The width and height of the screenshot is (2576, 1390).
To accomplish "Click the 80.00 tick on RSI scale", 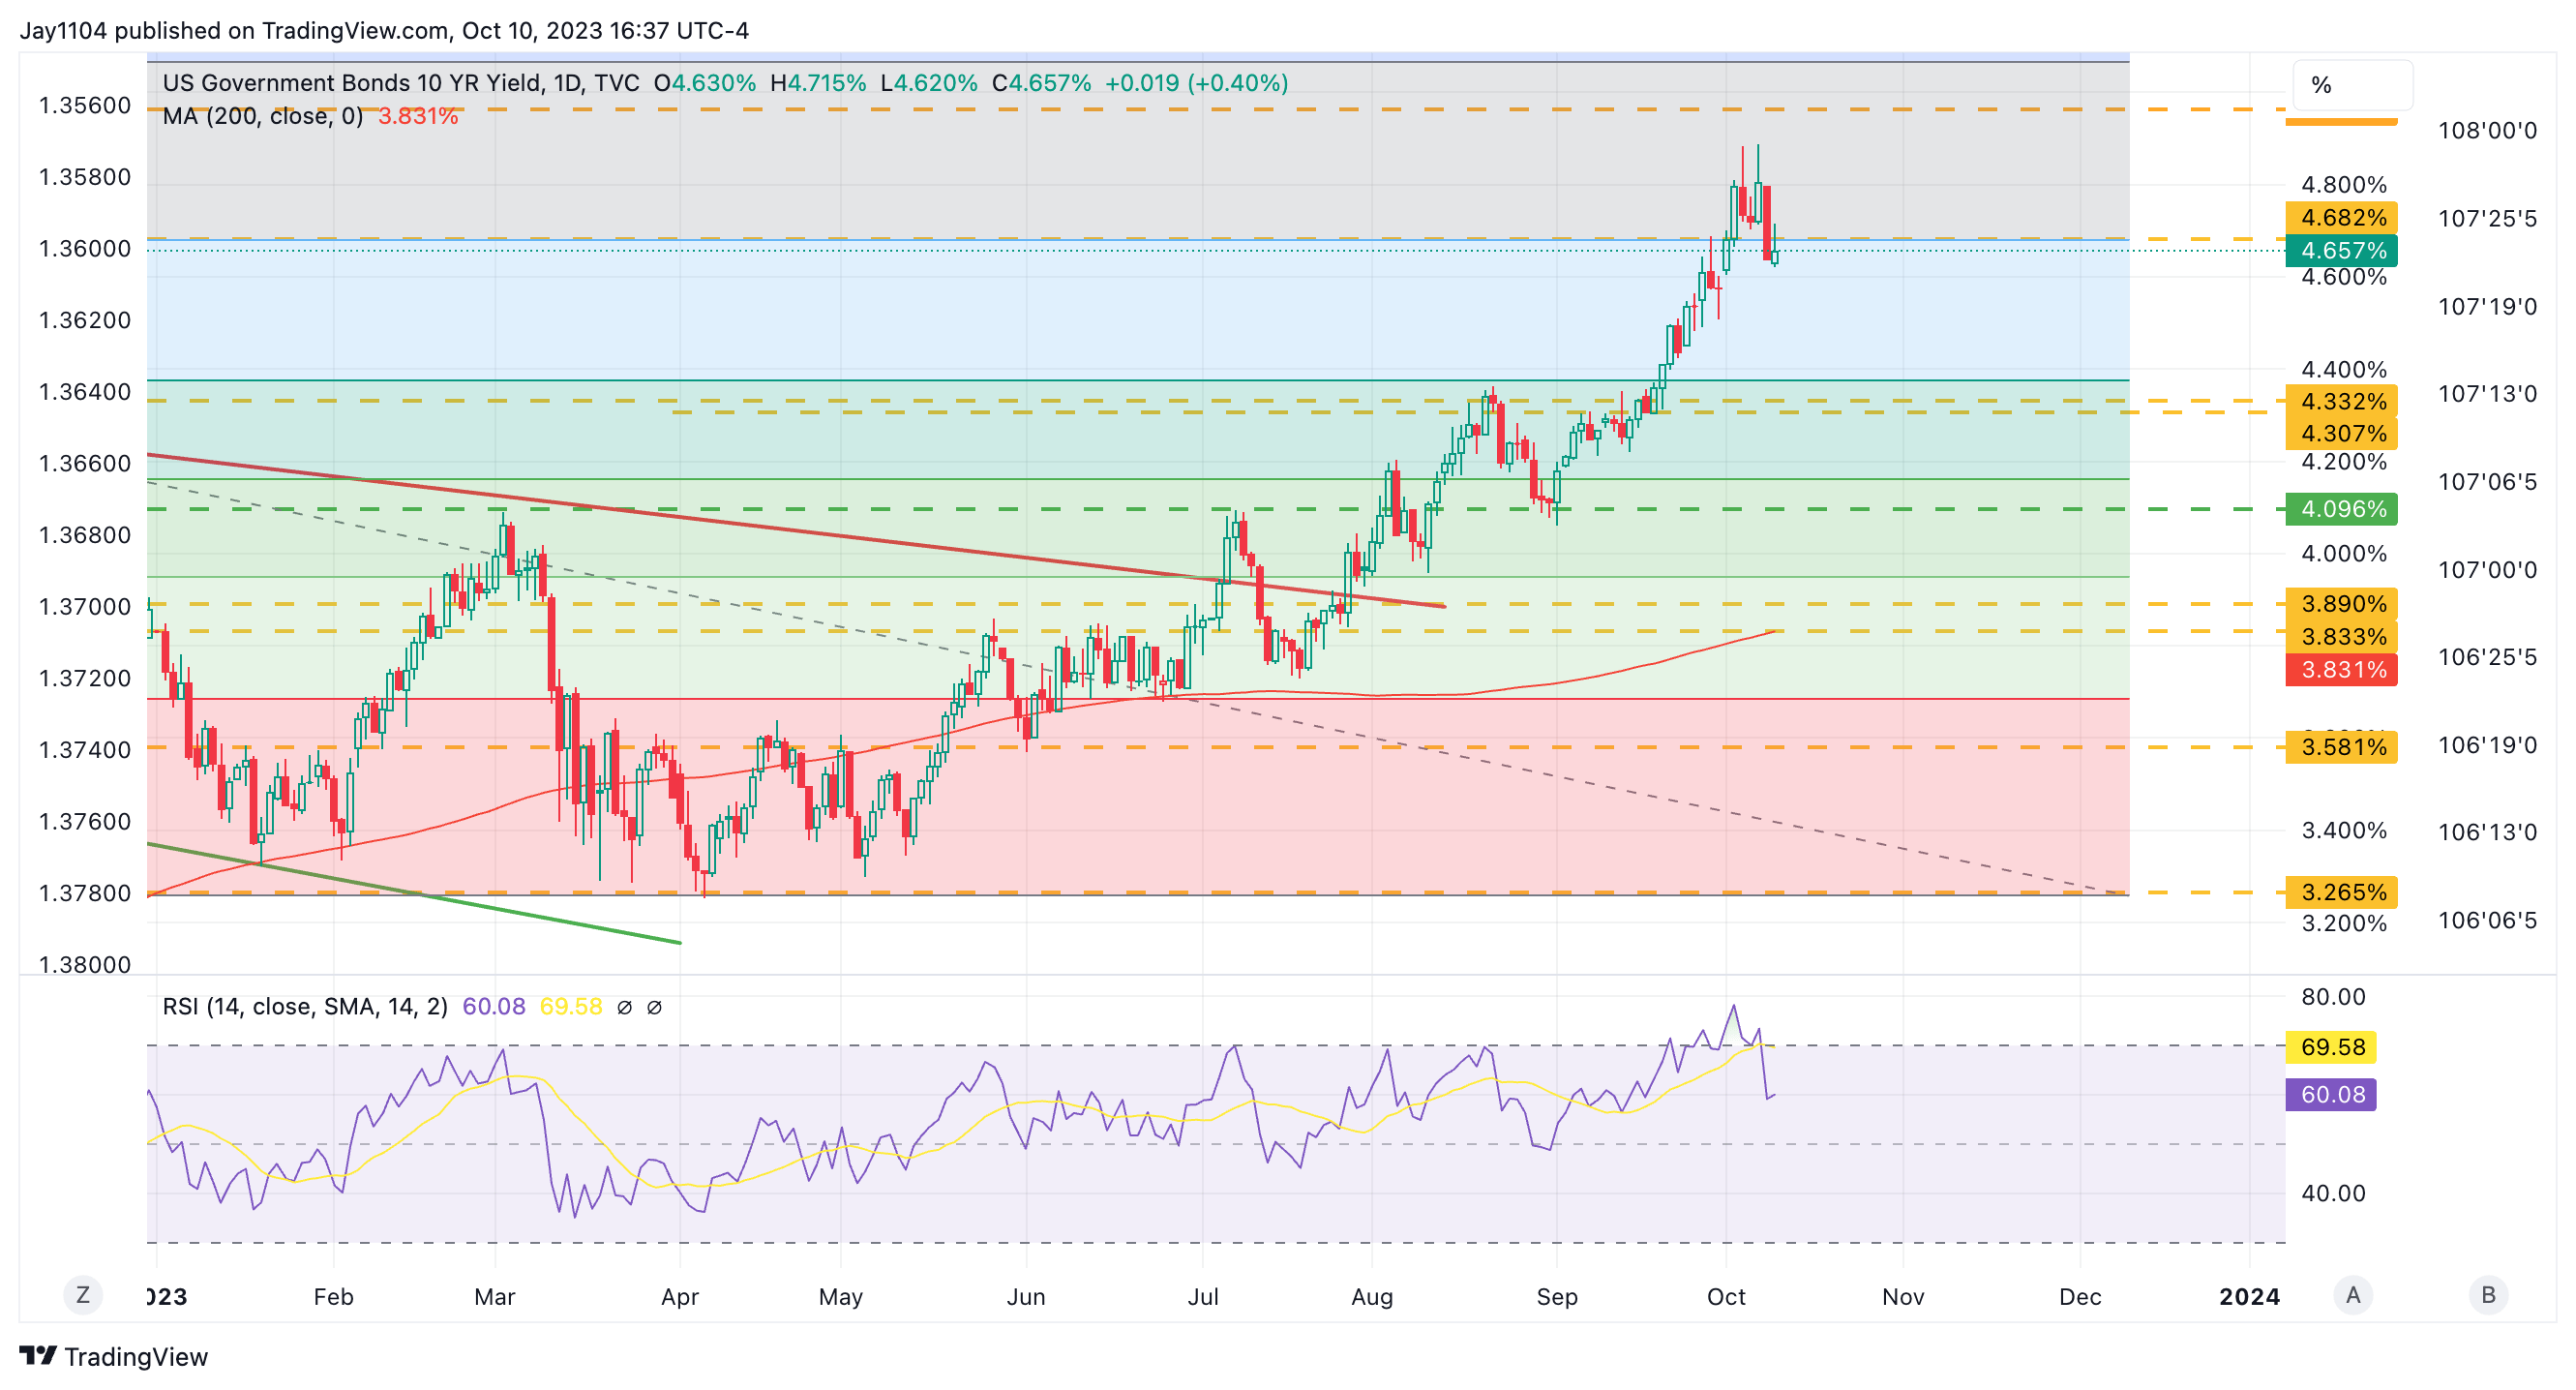I will (2333, 997).
